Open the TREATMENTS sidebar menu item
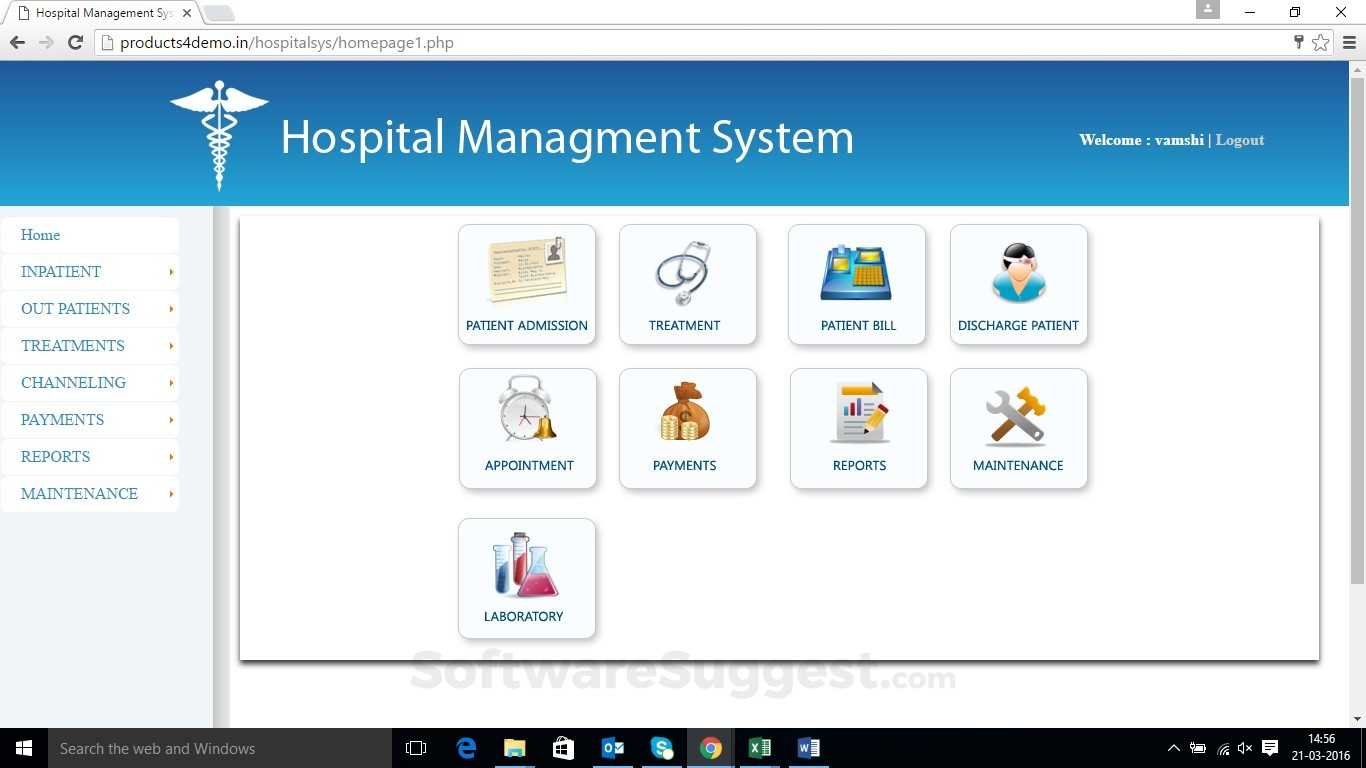Viewport: 1366px width, 768px height. [72, 346]
